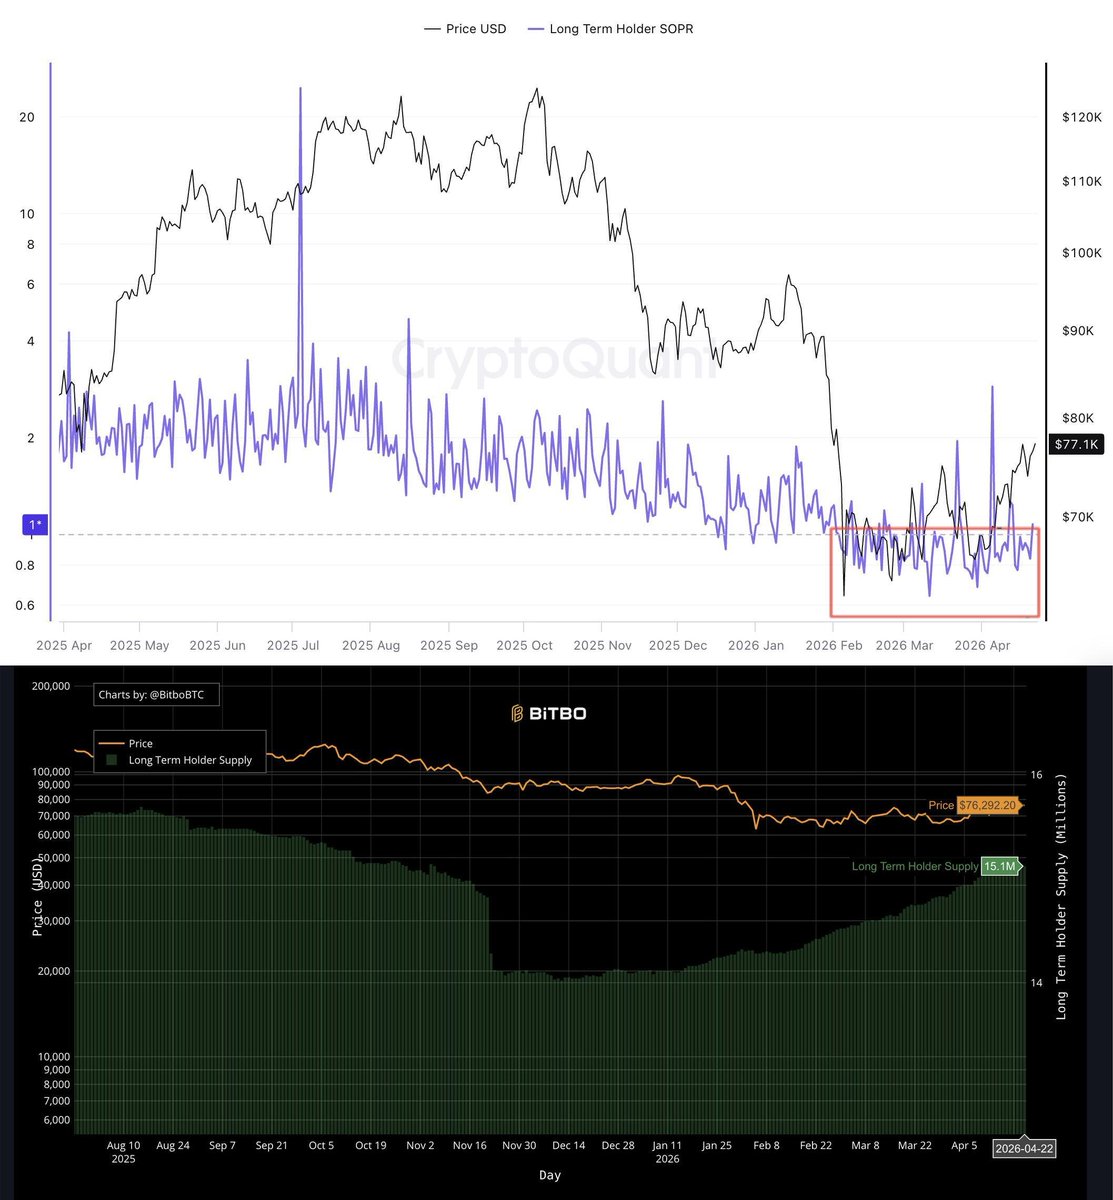The image size is (1113, 1200).
Task: Click the Sep 21 label in Bitbo chart
Action: point(272,1146)
